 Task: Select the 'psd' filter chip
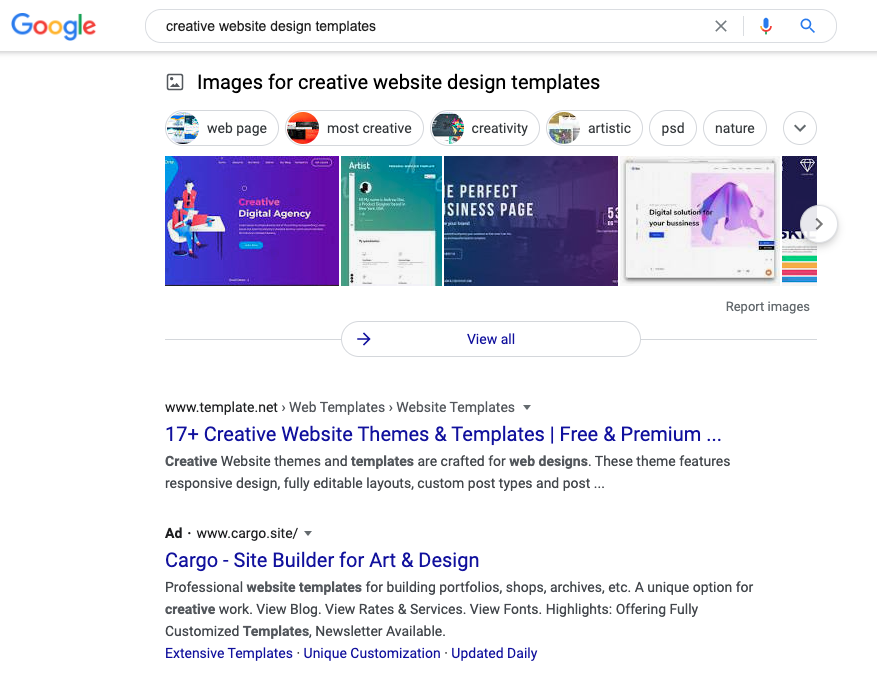tap(673, 128)
